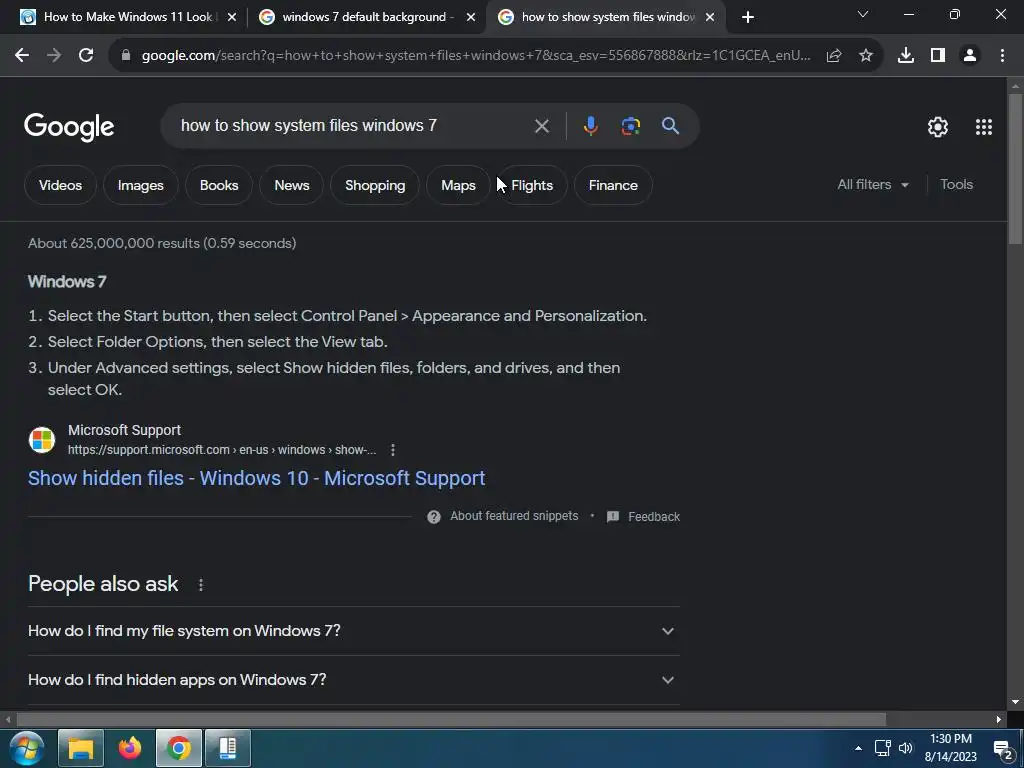Click the Google logo
The width and height of the screenshot is (1024, 768).
coord(69,127)
